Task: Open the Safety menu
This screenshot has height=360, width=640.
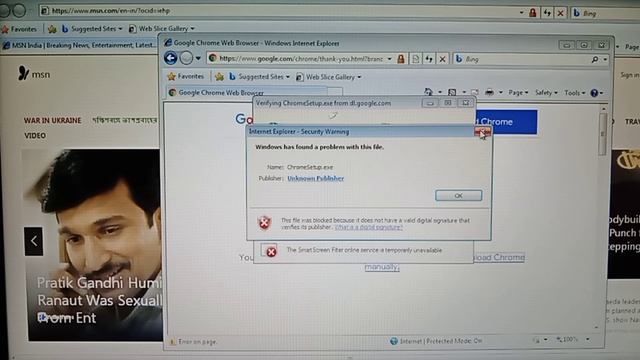Action: pos(546,93)
